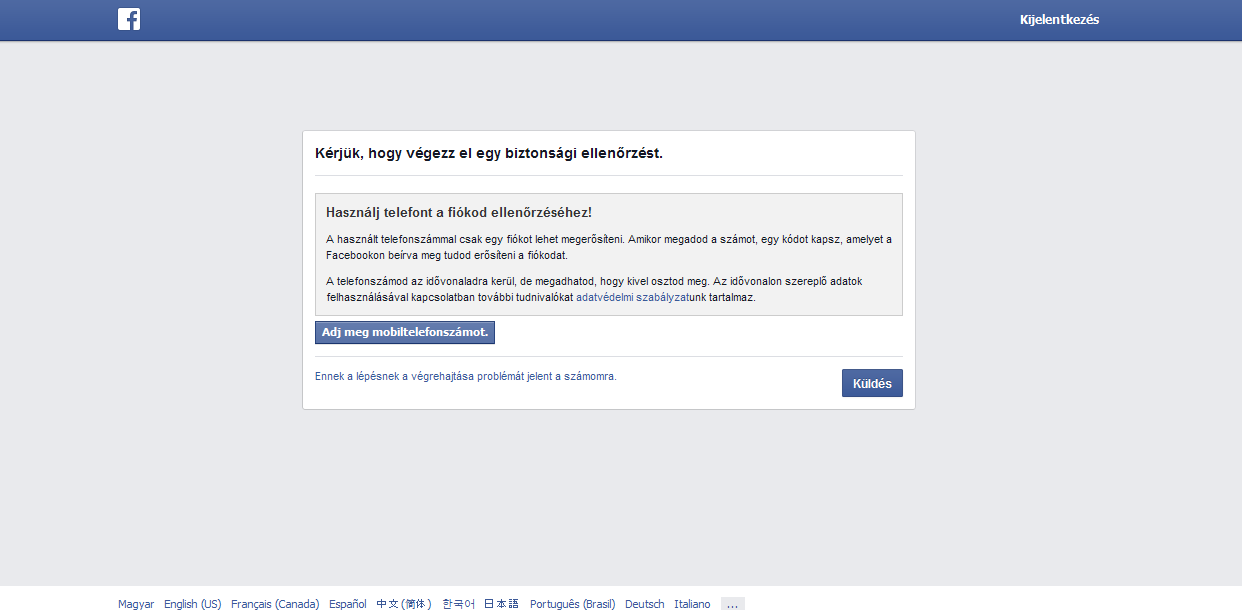Switch language to English (US)
1242x610 pixels.
193,604
